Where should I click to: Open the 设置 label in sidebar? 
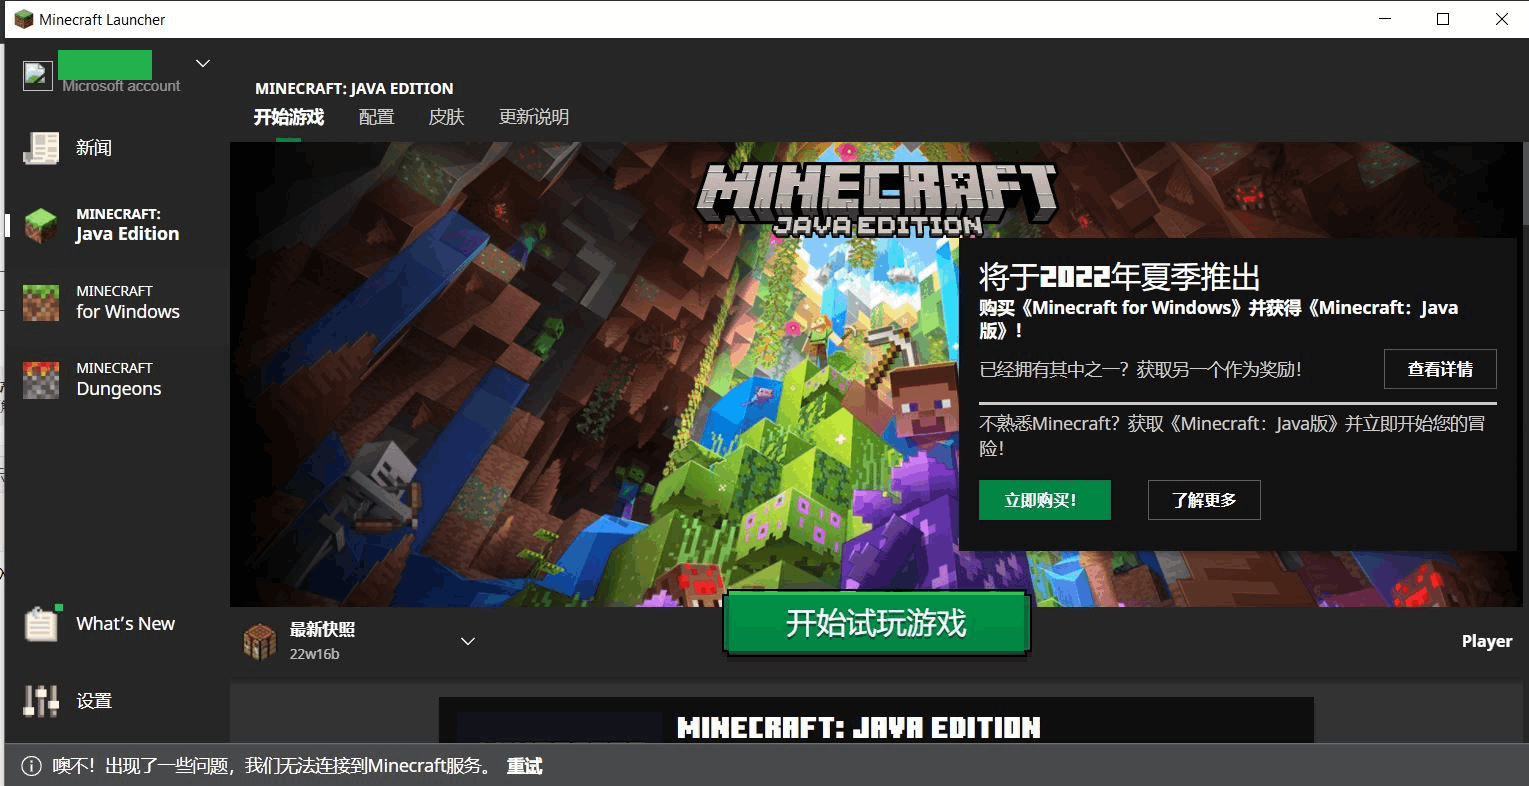94,701
